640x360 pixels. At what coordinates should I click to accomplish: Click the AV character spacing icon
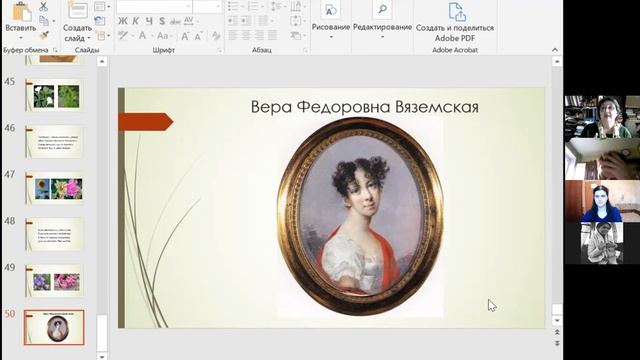189,20
